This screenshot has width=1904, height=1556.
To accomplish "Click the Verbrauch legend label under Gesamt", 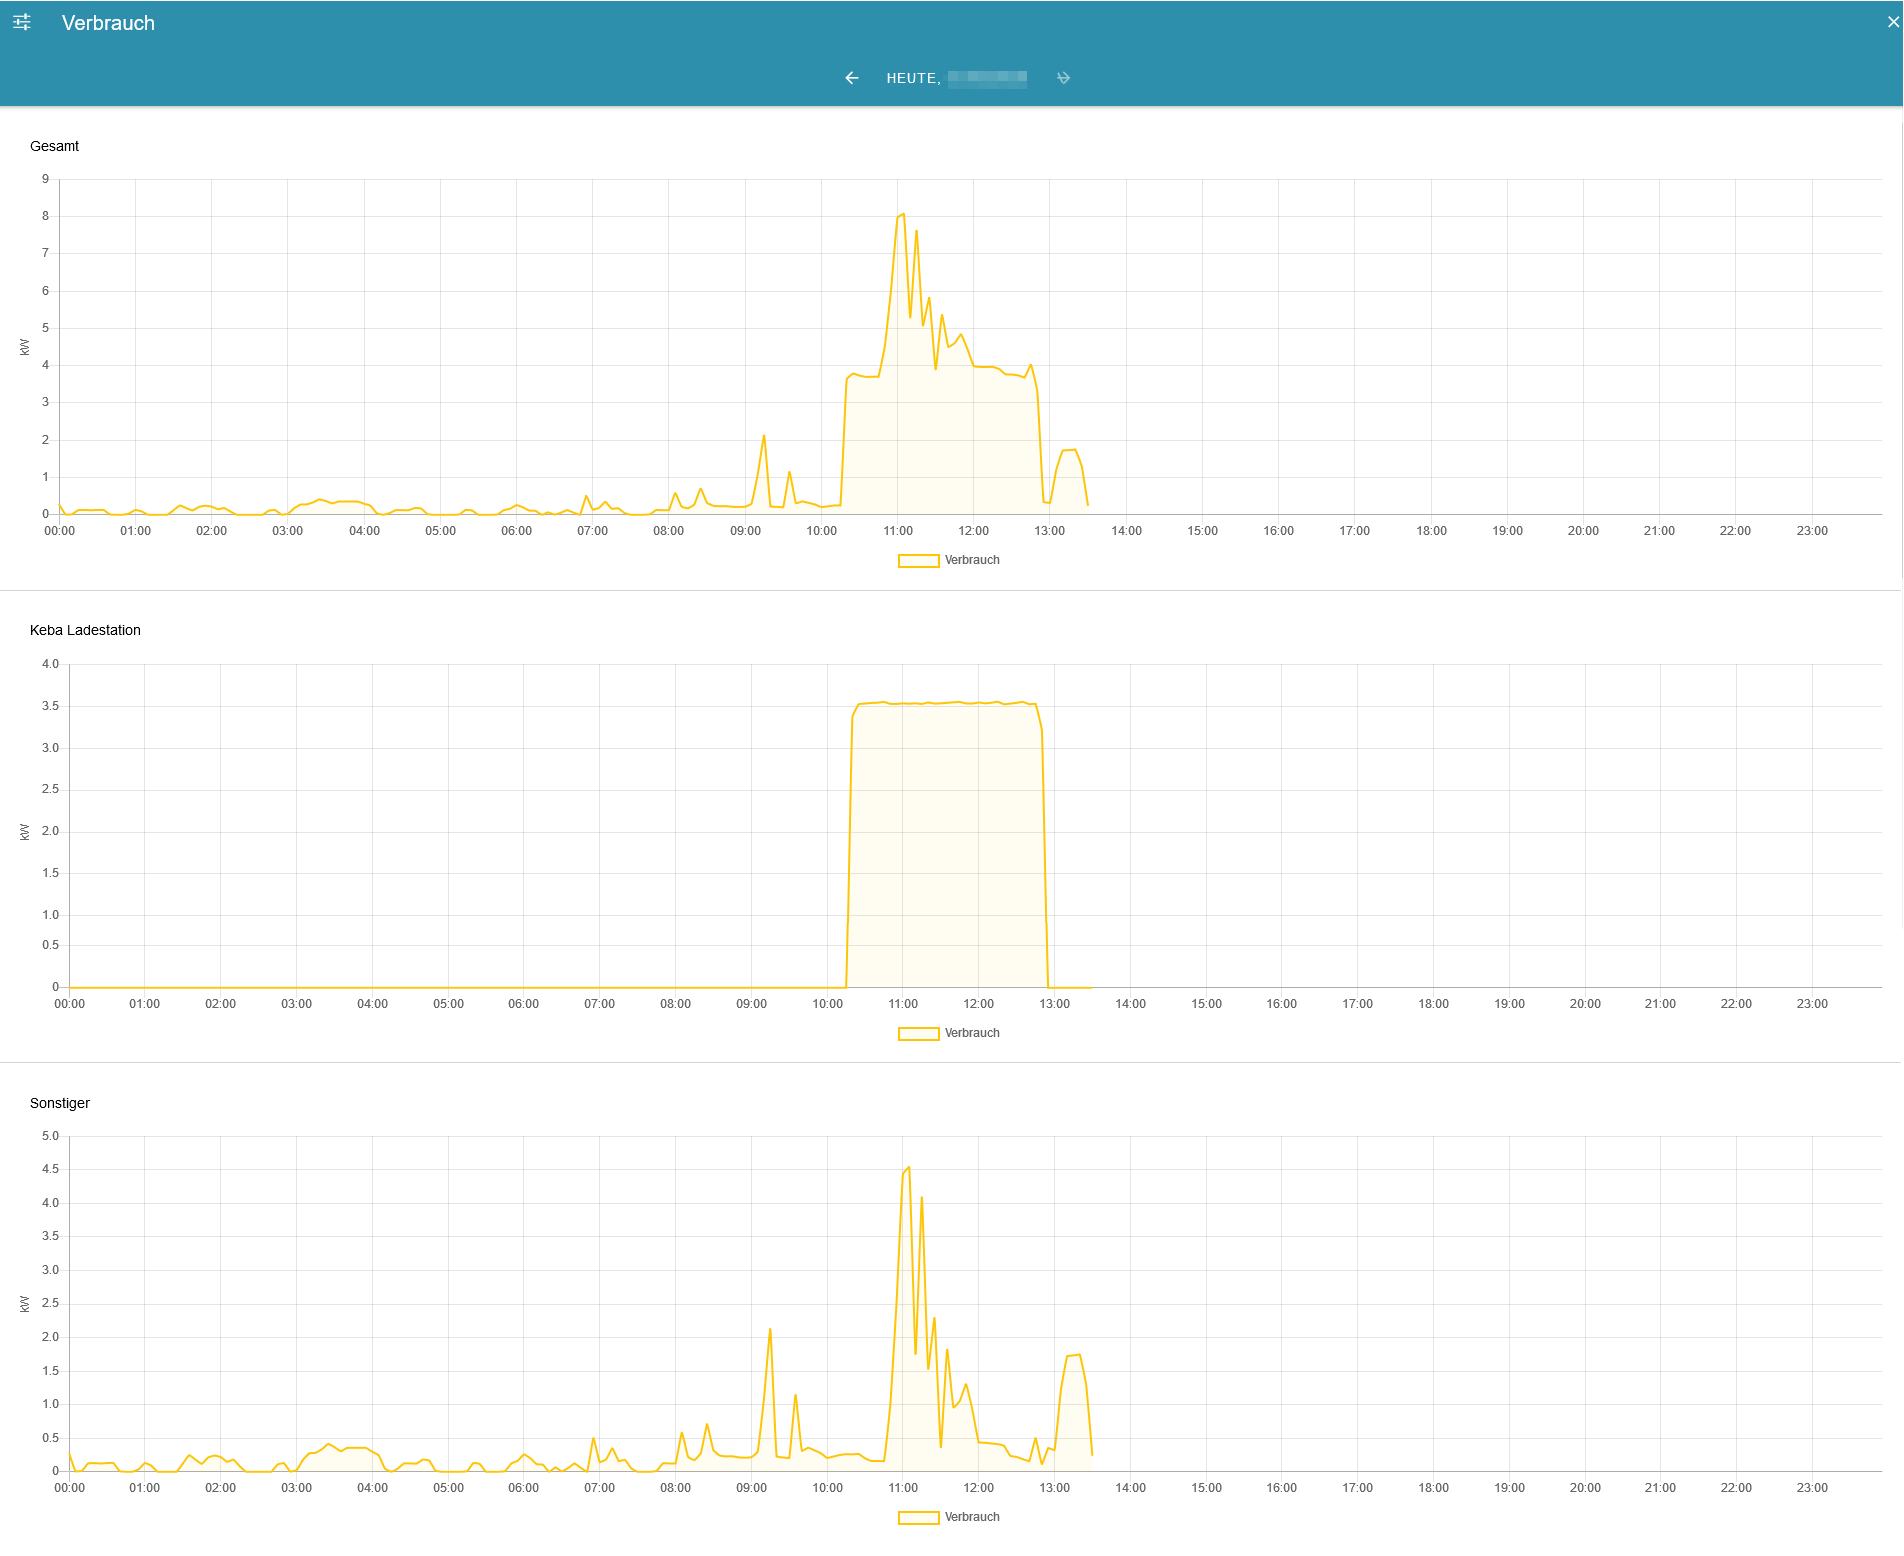I will [x=972, y=560].
